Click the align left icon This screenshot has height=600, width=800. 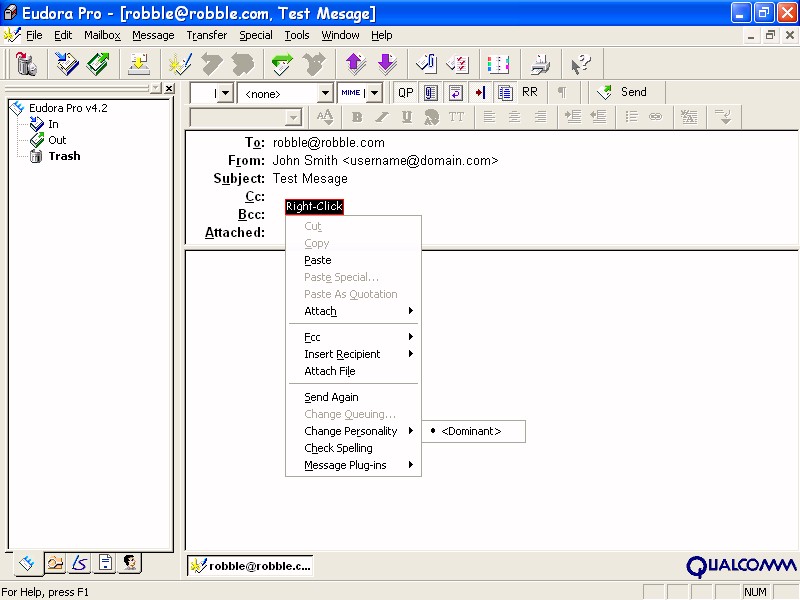click(x=489, y=117)
